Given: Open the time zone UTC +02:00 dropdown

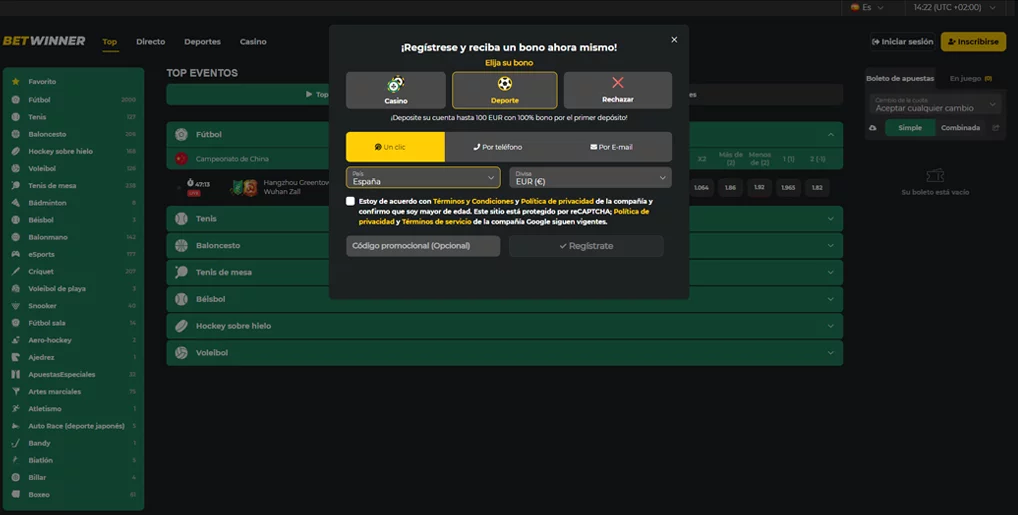Looking at the screenshot, I should pos(954,8).
